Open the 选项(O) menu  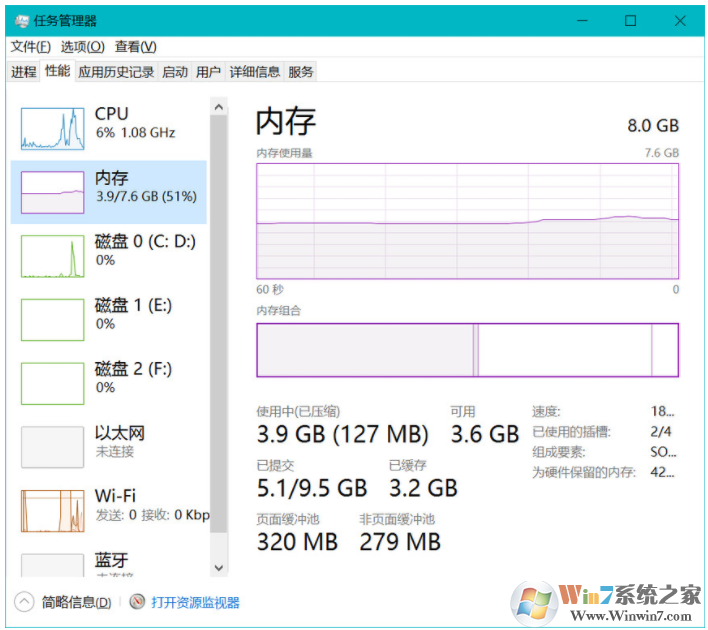pos(82,47)
